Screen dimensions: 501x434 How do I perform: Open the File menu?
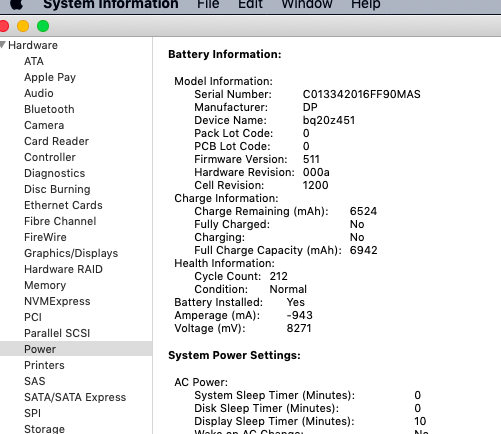pyautogui.click(x=208, y=5)
